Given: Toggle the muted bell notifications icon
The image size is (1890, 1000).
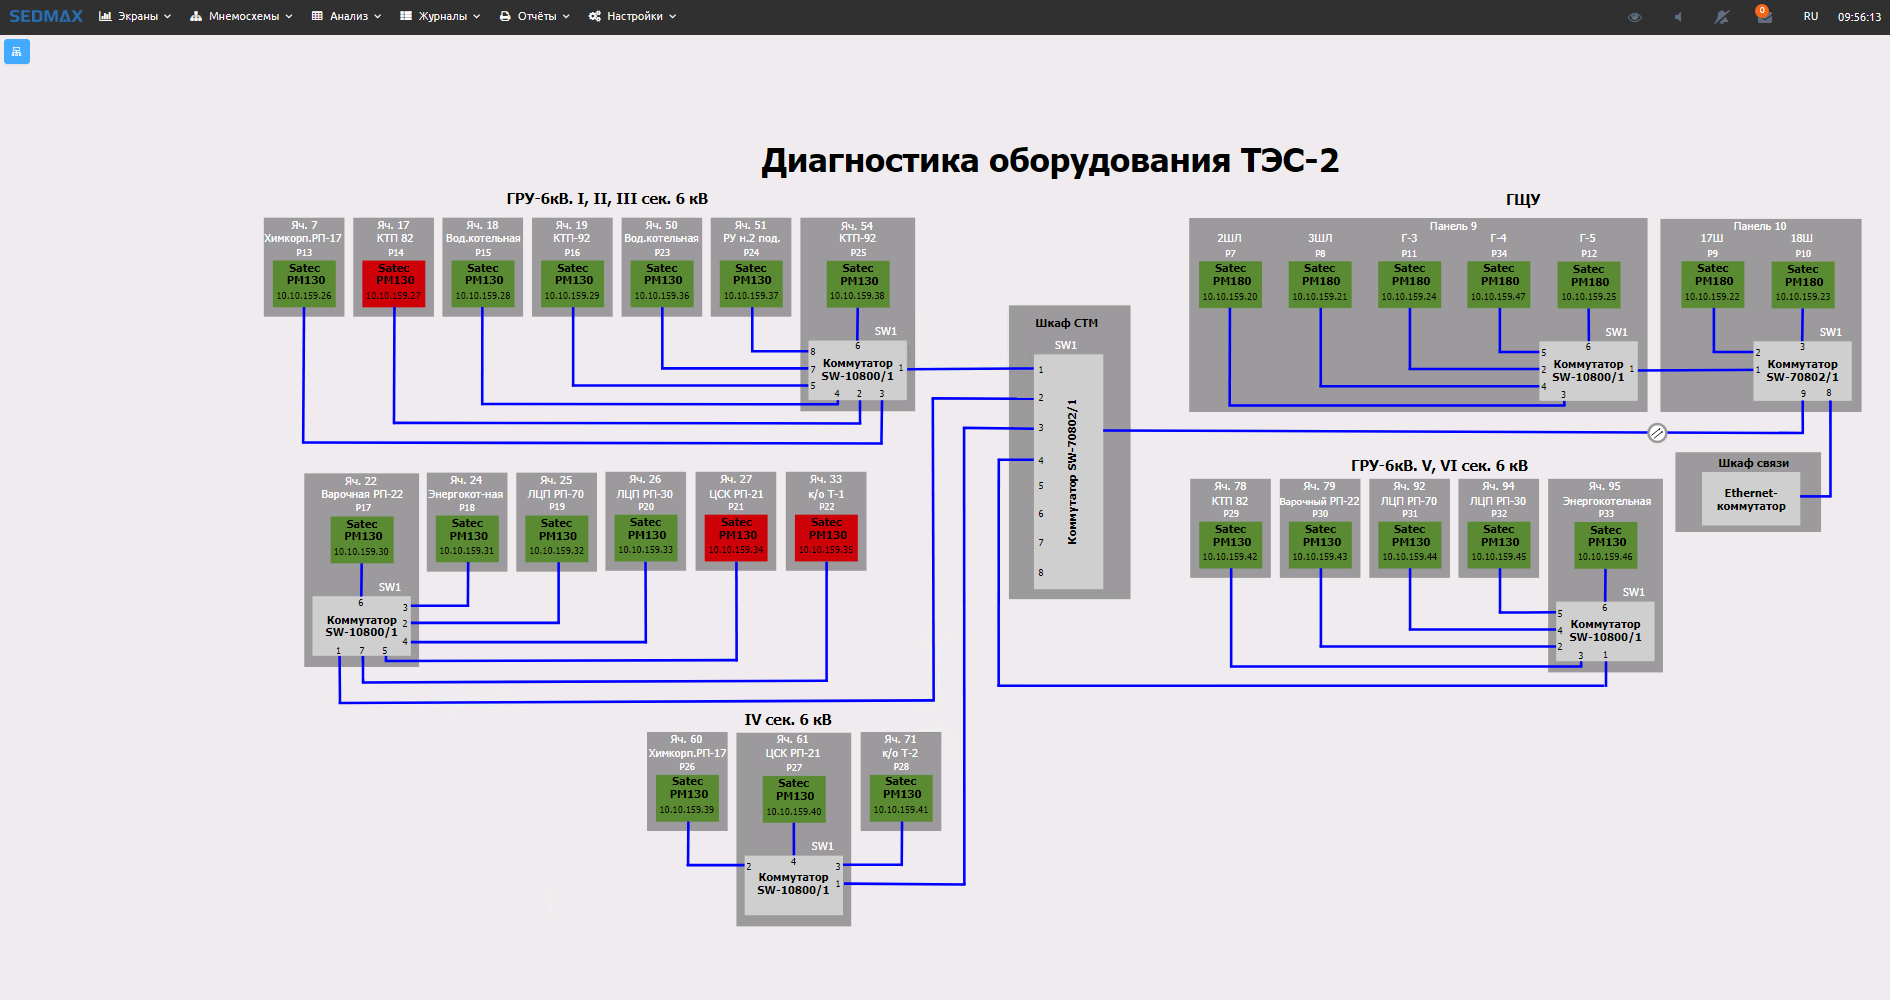Looking at the screenshot, I should click(x=1721, y=17).
